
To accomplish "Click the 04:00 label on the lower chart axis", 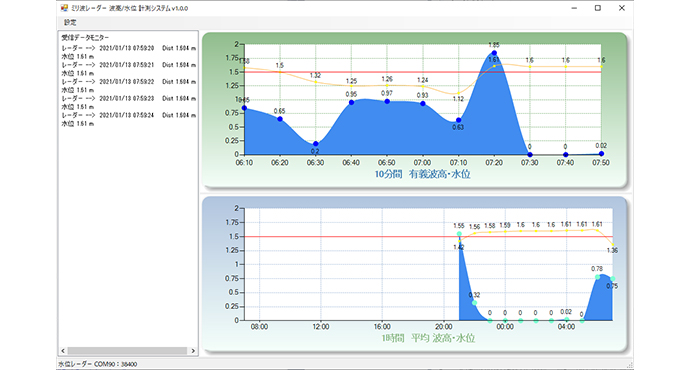I will (x=566, y=327).
